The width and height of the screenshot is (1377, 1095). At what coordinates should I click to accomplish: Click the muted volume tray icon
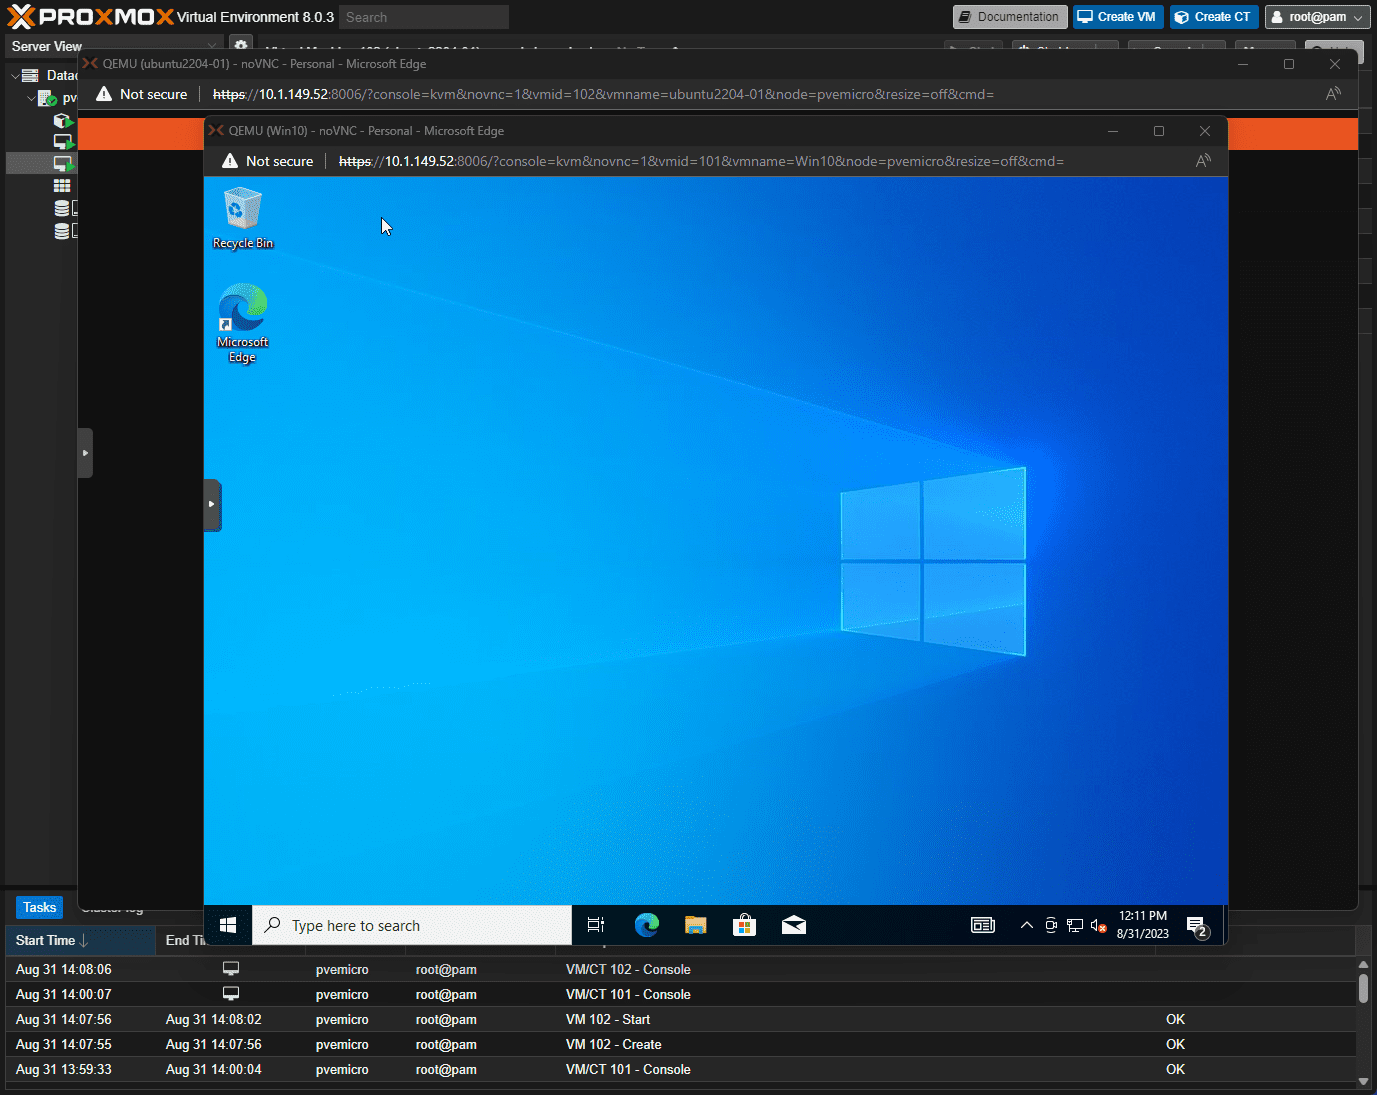pyautogui.click(x=1098, y=925)
